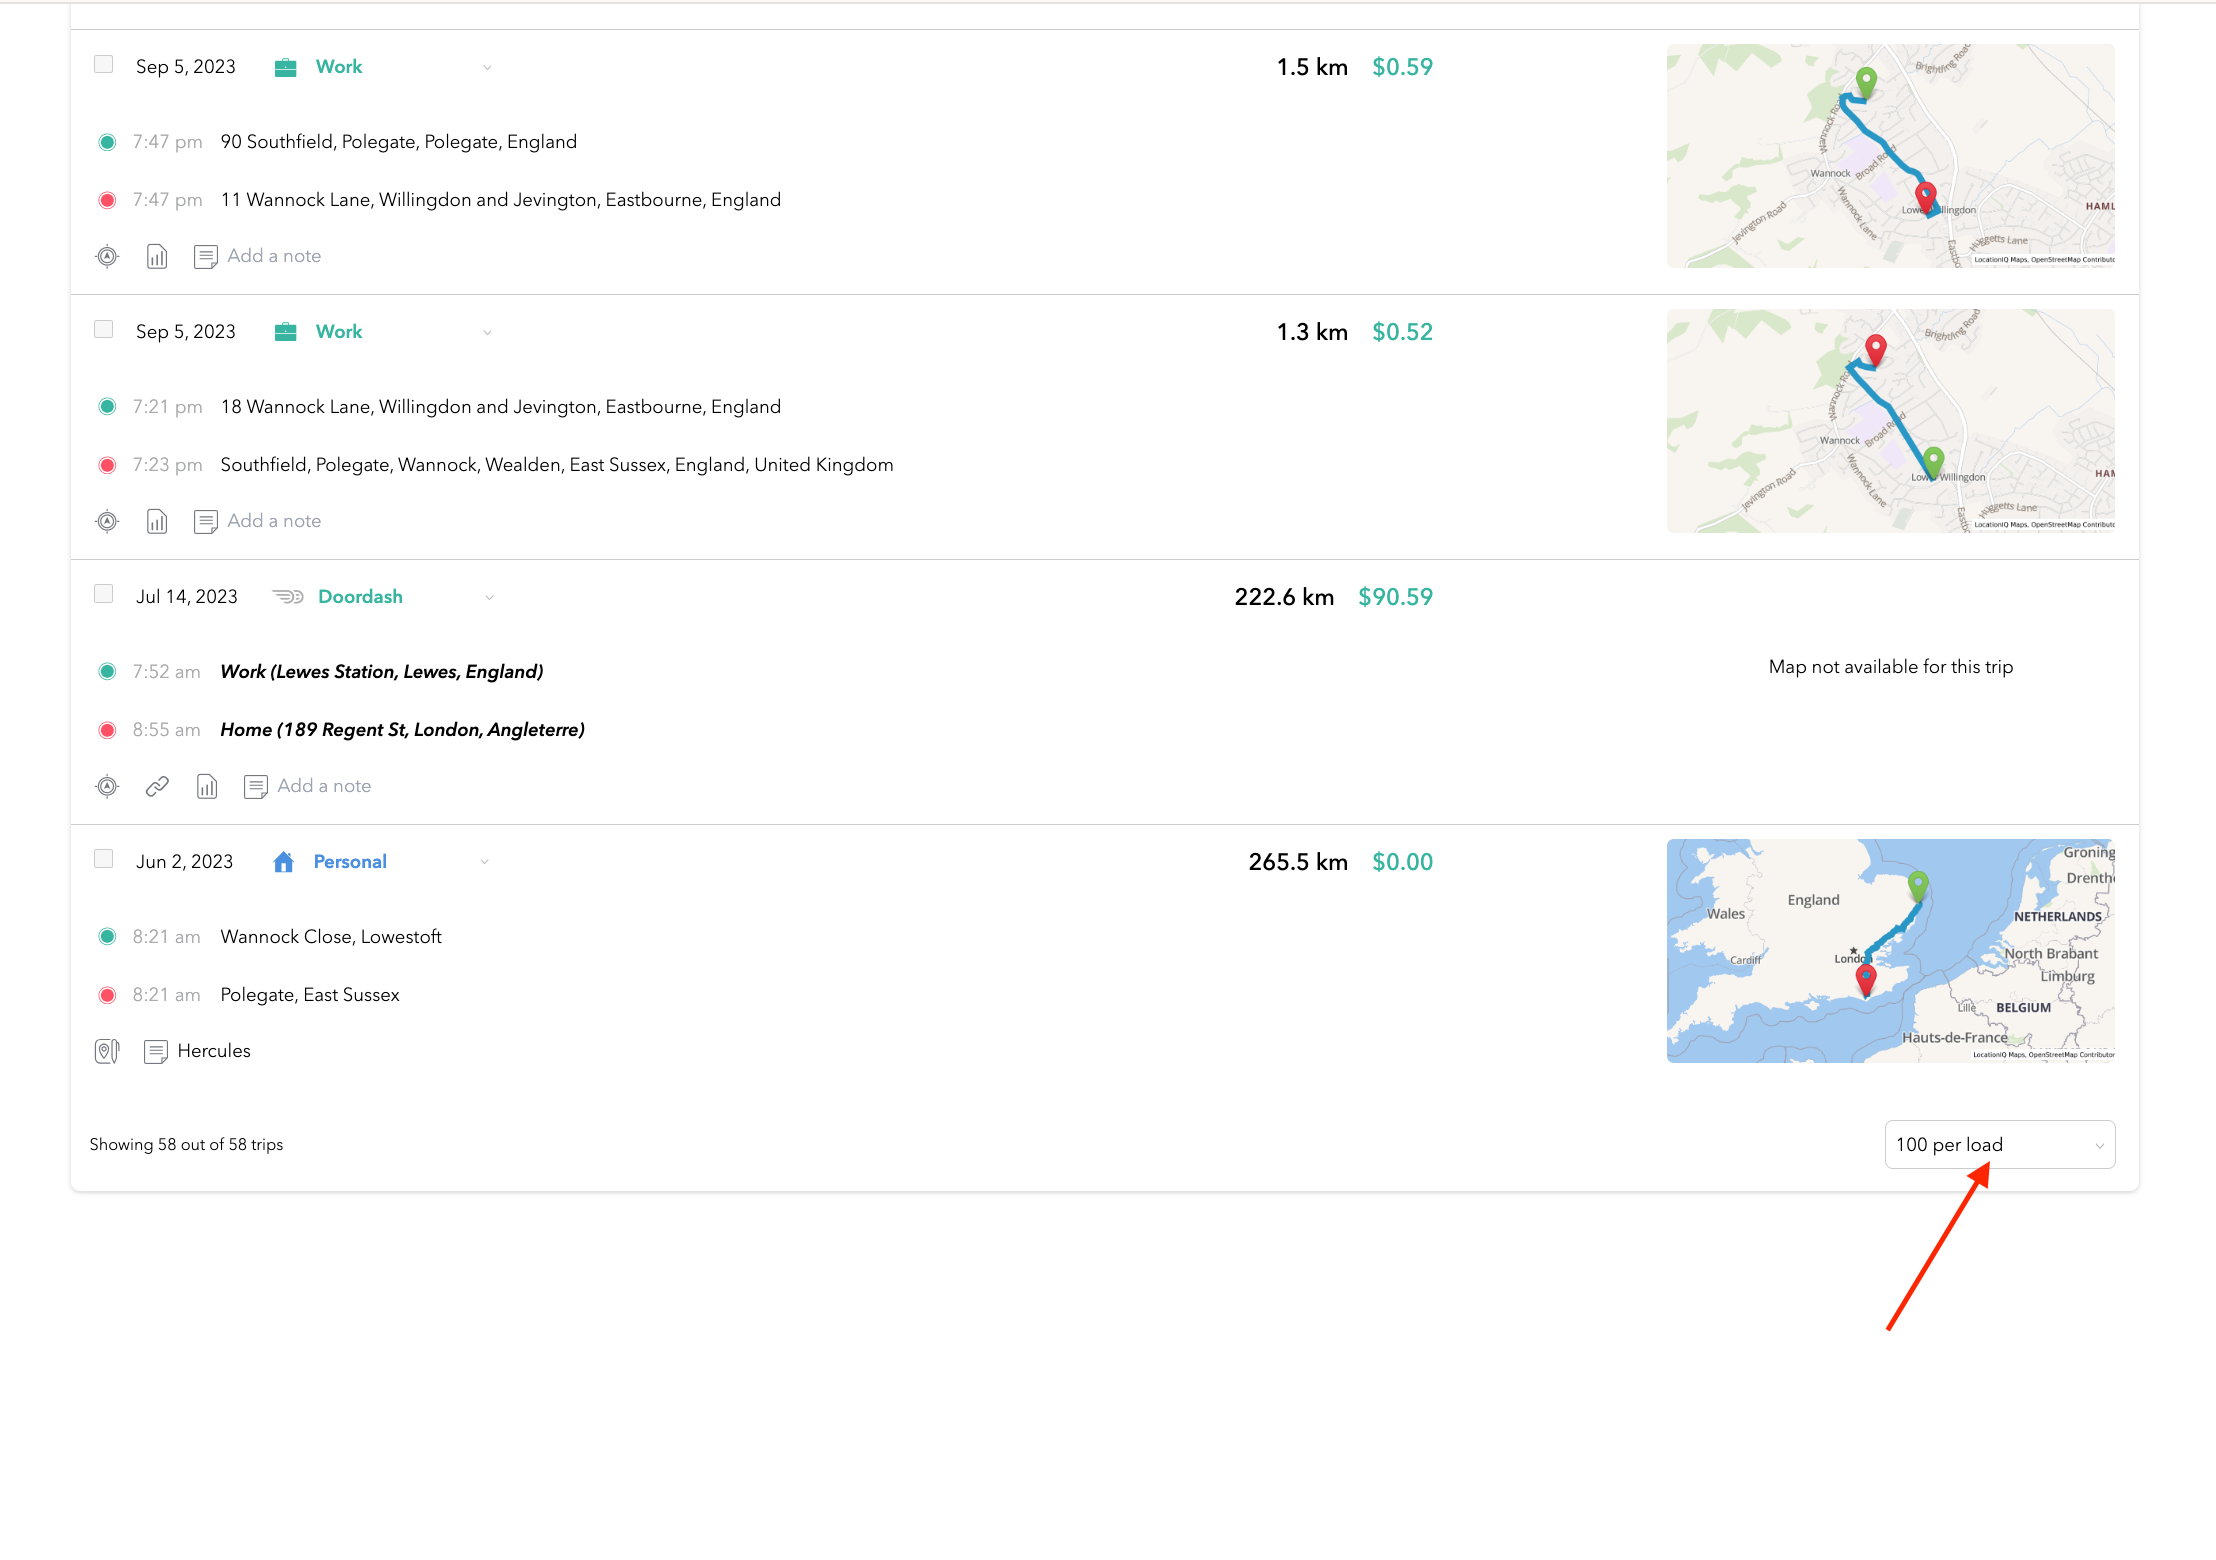The width and height of the screenshot is (2216, 1560).
Task: Click the link icon on the Doordash trip
Action: click(x=156, y=786)
